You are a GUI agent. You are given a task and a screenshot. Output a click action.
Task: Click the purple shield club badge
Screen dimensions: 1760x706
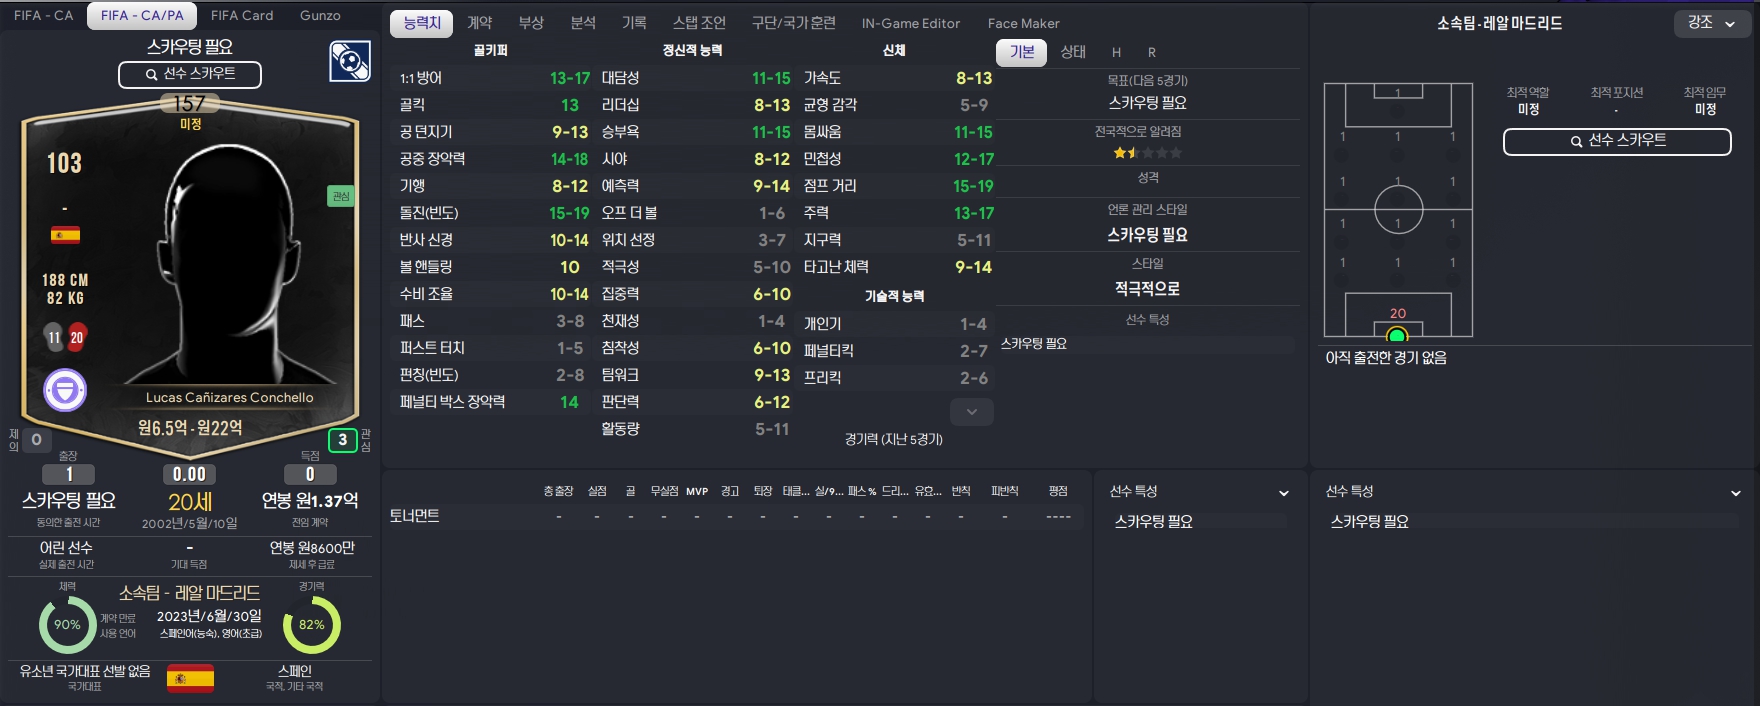click(x=65, y=390)
